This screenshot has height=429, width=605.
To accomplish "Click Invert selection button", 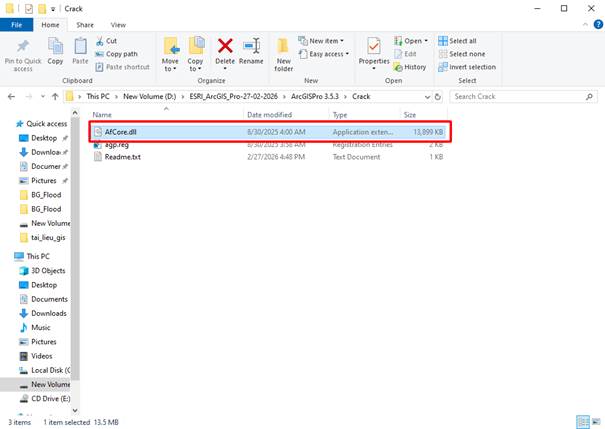I will pos(472,67).
